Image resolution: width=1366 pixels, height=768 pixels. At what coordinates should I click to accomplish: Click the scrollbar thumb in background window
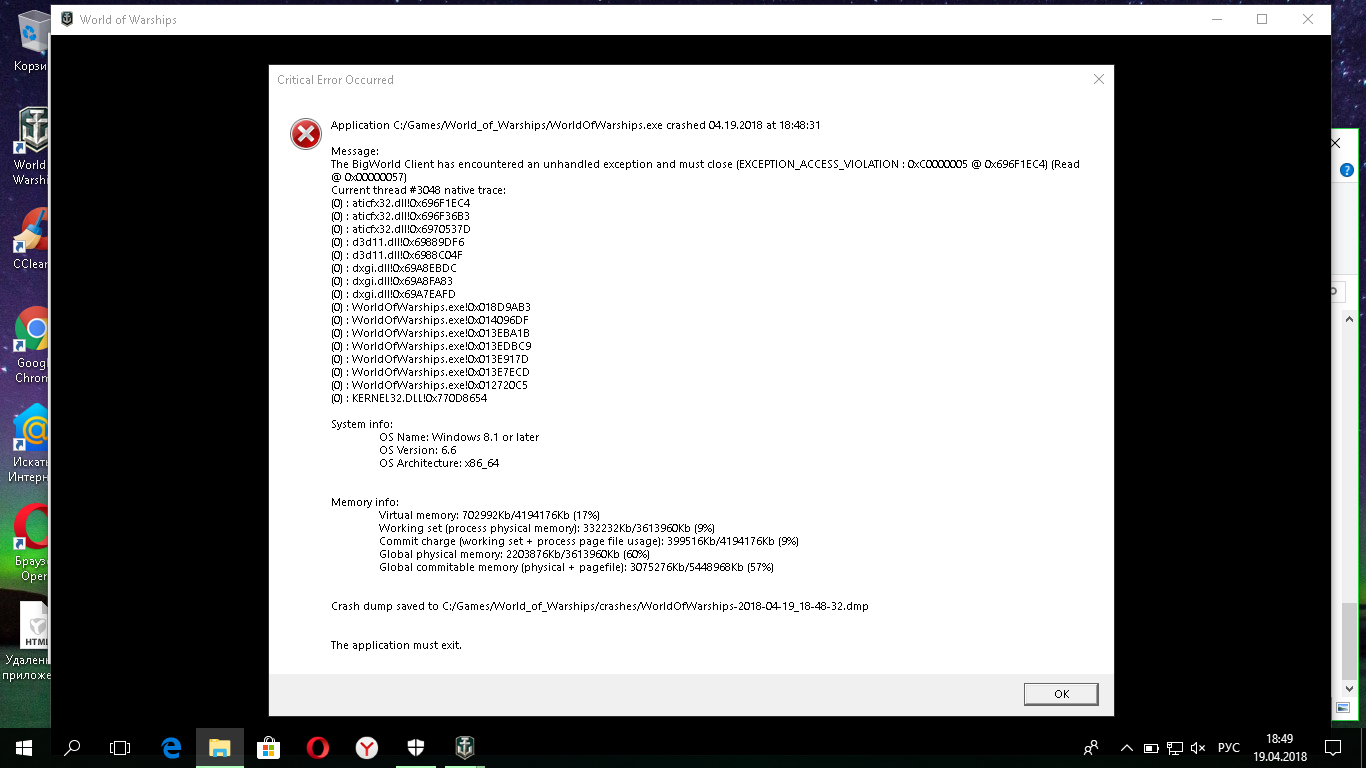click(x=1349, y=640)
